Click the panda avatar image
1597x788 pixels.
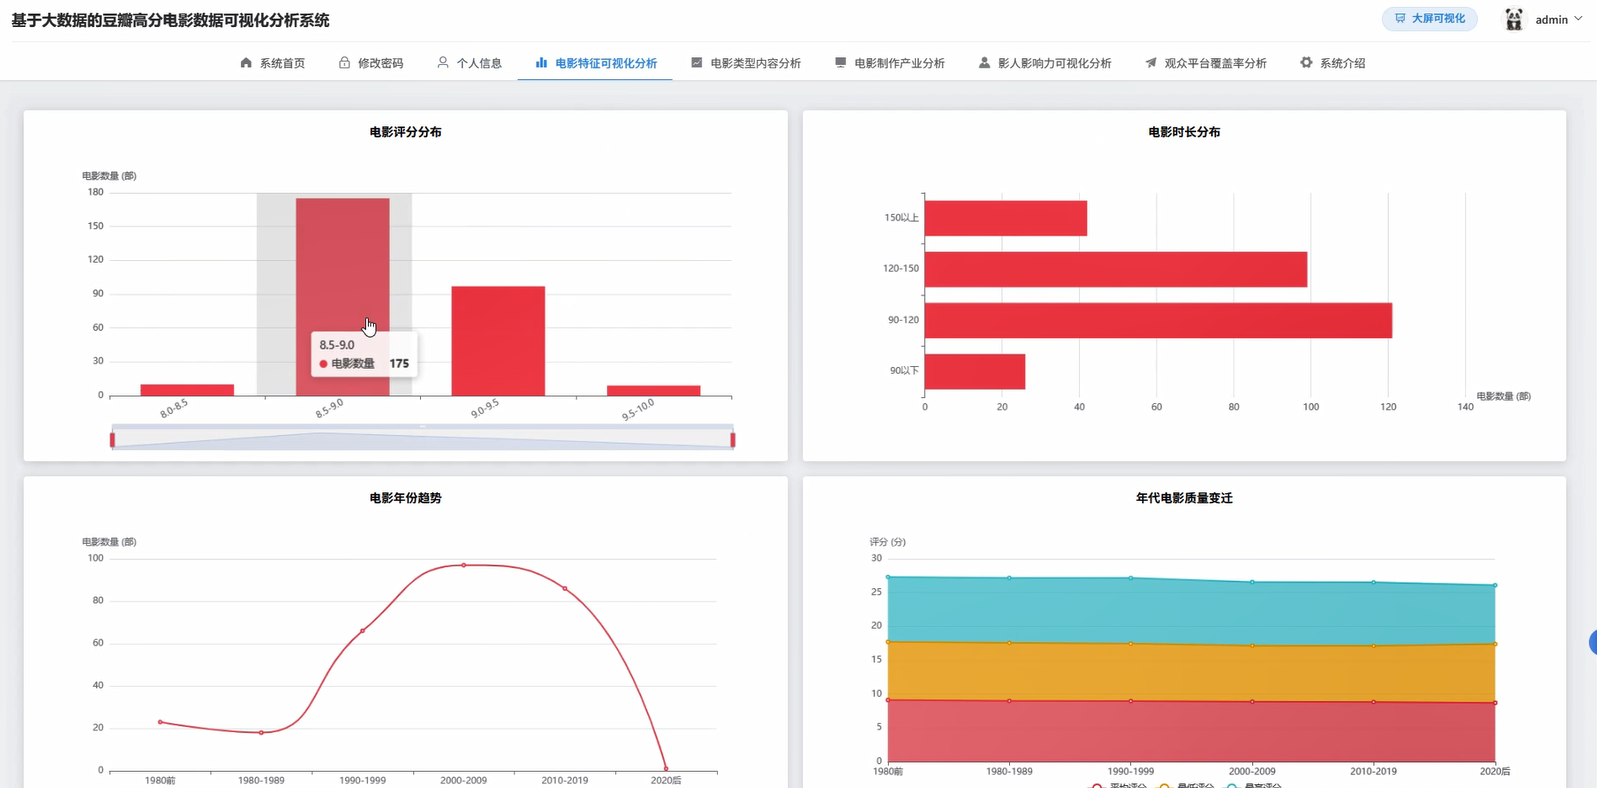tap(1514, 19)
